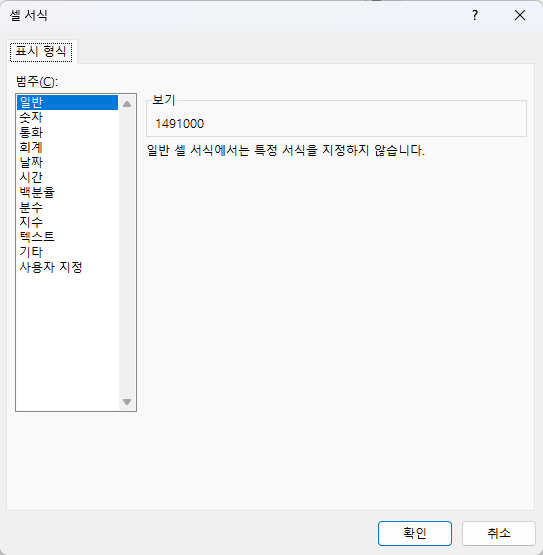This screenshot has height=555, width=543.
Task: Select the 텍스트 category
Action: coord(67,237)
